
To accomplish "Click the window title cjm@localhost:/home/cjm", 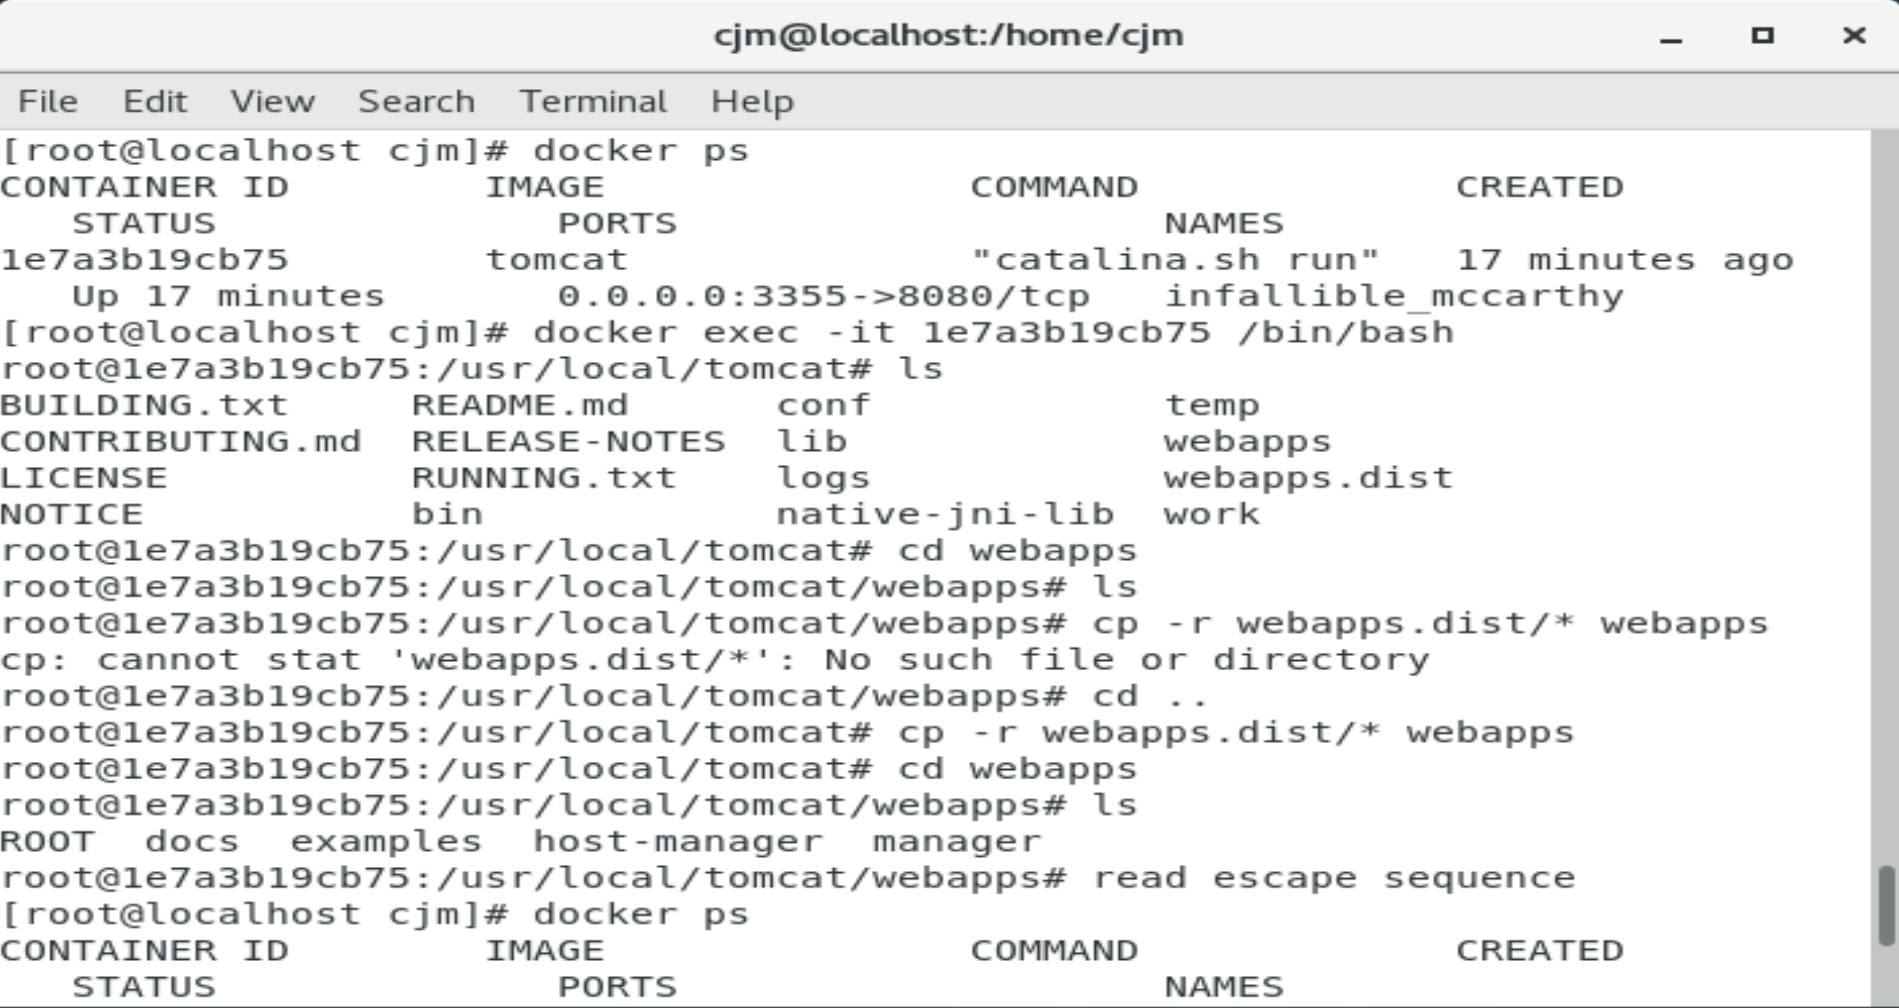I will (948, 36).
